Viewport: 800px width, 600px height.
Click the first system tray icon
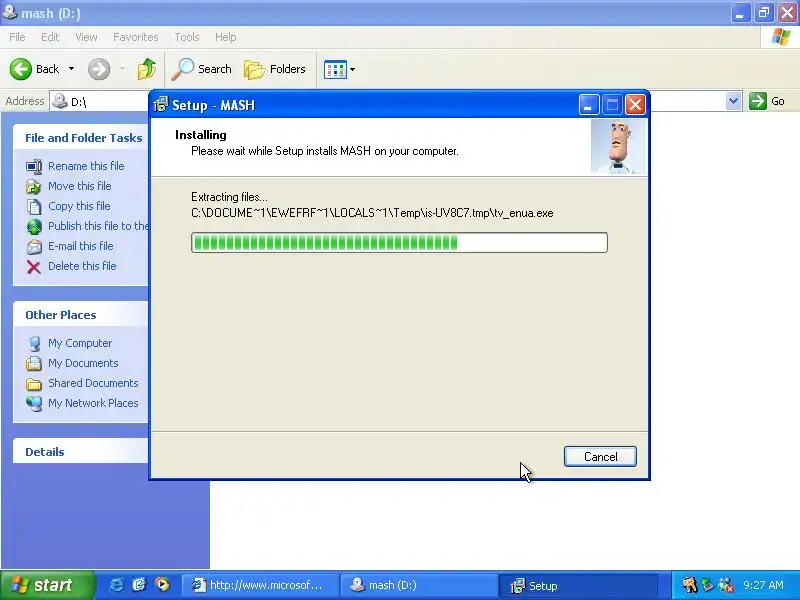pyautogui.click(x=690, y=585)
